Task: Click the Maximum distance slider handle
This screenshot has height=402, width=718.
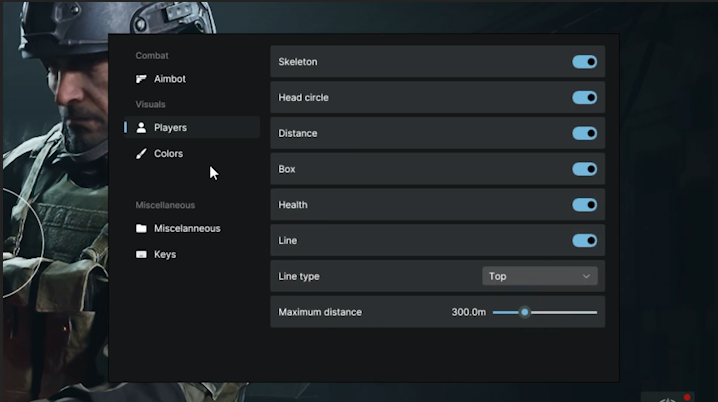Action: [x=524, y=312]
